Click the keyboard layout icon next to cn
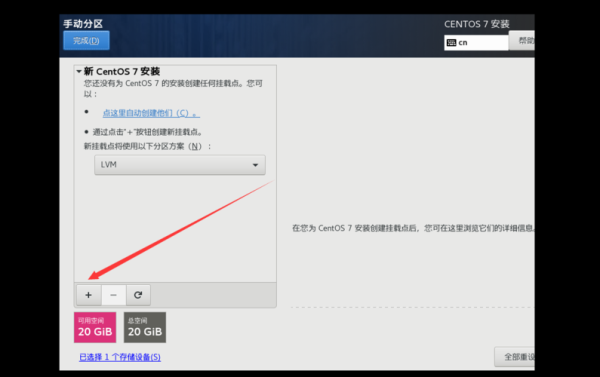Image resolution: width=600 pixels, height=377 pixels. [452, 42]
